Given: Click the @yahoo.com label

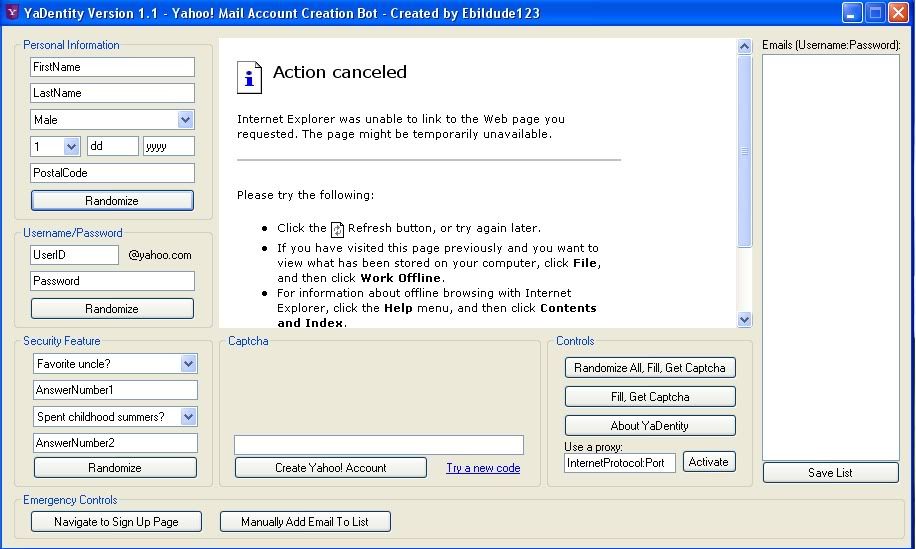Looking at the screenshot, I should 160,255.
